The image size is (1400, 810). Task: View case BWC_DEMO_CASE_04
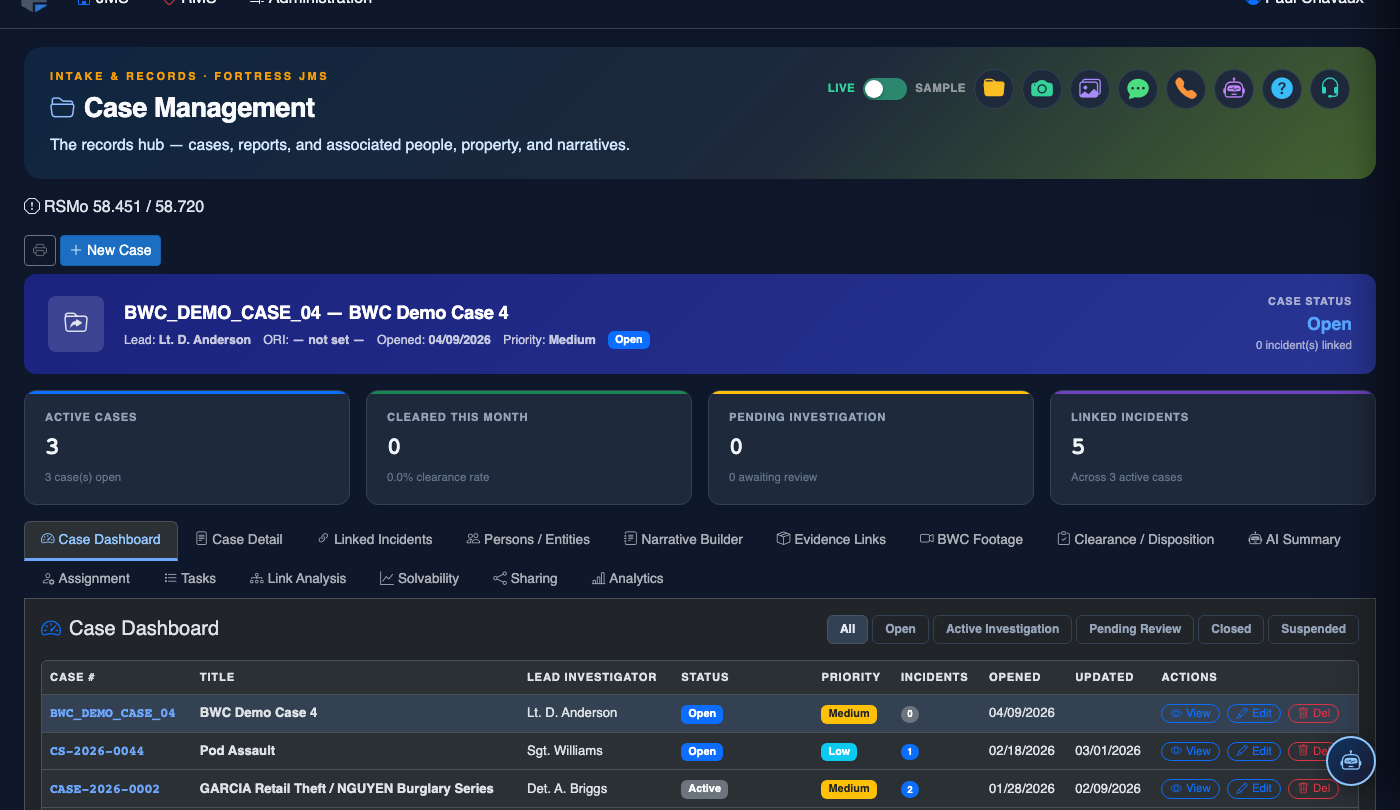(1190, 713)
